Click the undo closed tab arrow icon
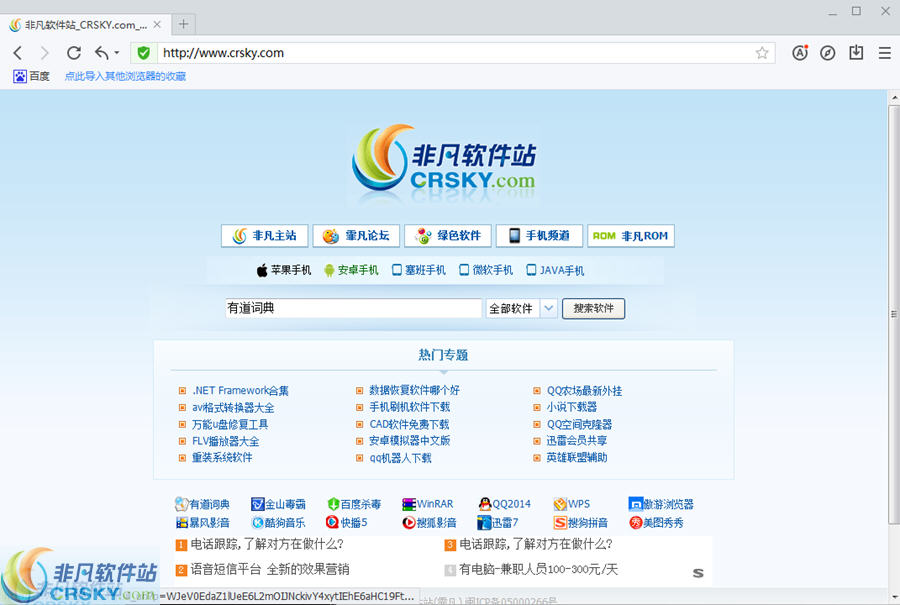Image resolution: width=900 pixels, height=605 pixels. [102, 53]
